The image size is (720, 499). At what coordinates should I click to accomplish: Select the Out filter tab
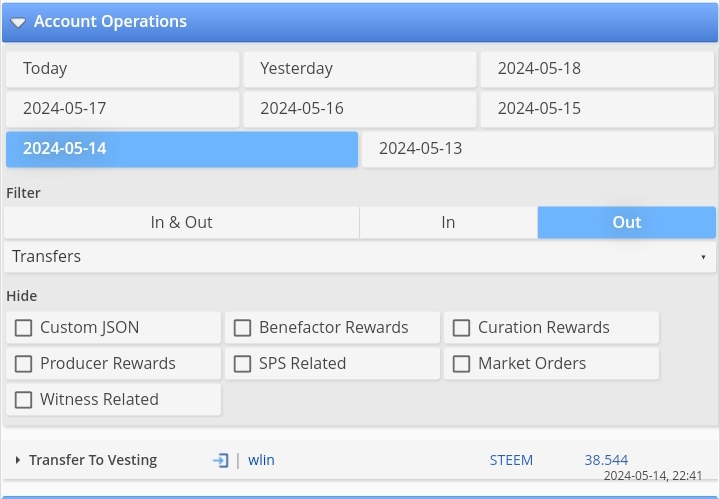tap(627, 223)
